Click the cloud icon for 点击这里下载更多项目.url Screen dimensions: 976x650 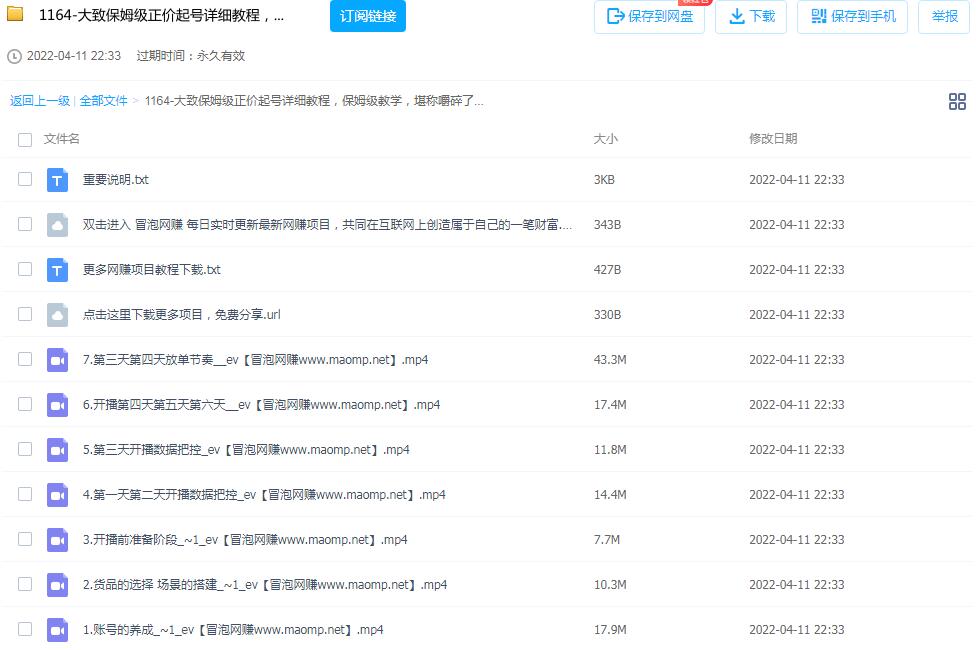pyautogui.click(x=57, y=315)
